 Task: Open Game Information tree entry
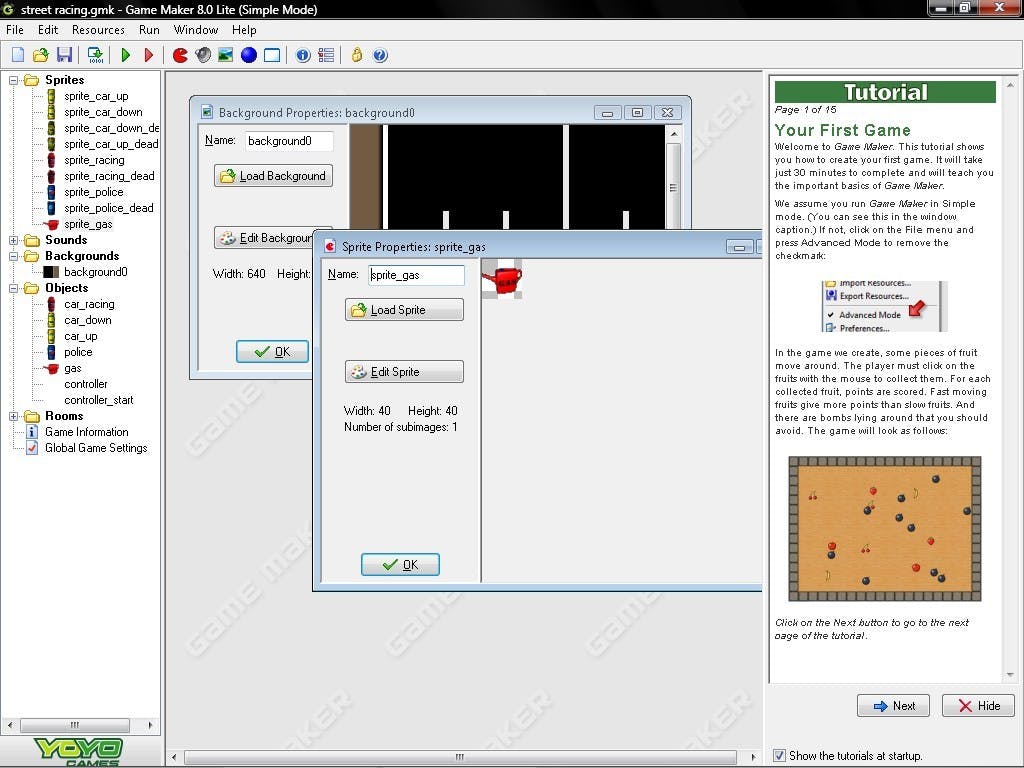point(86,432)
